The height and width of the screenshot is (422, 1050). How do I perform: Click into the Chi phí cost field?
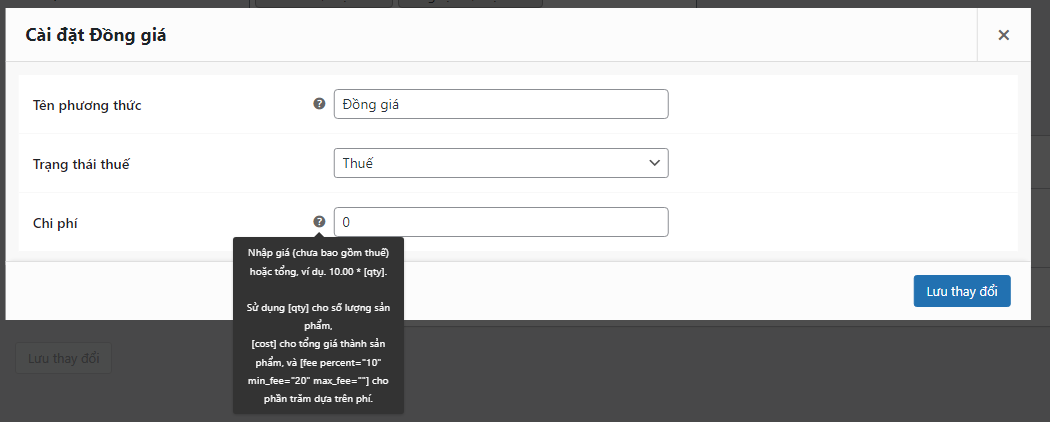tap(500, 222)
